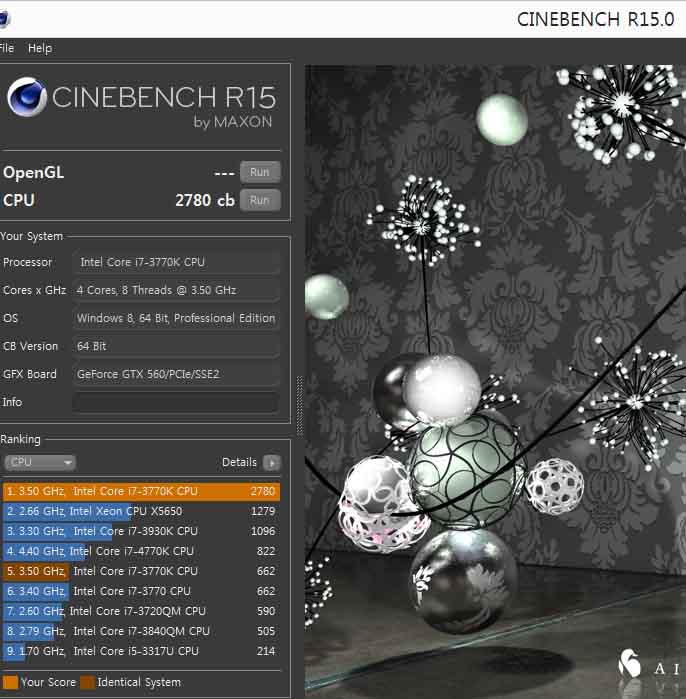
Task: Click the rendered scene preview image
Action: pos(495,382)
